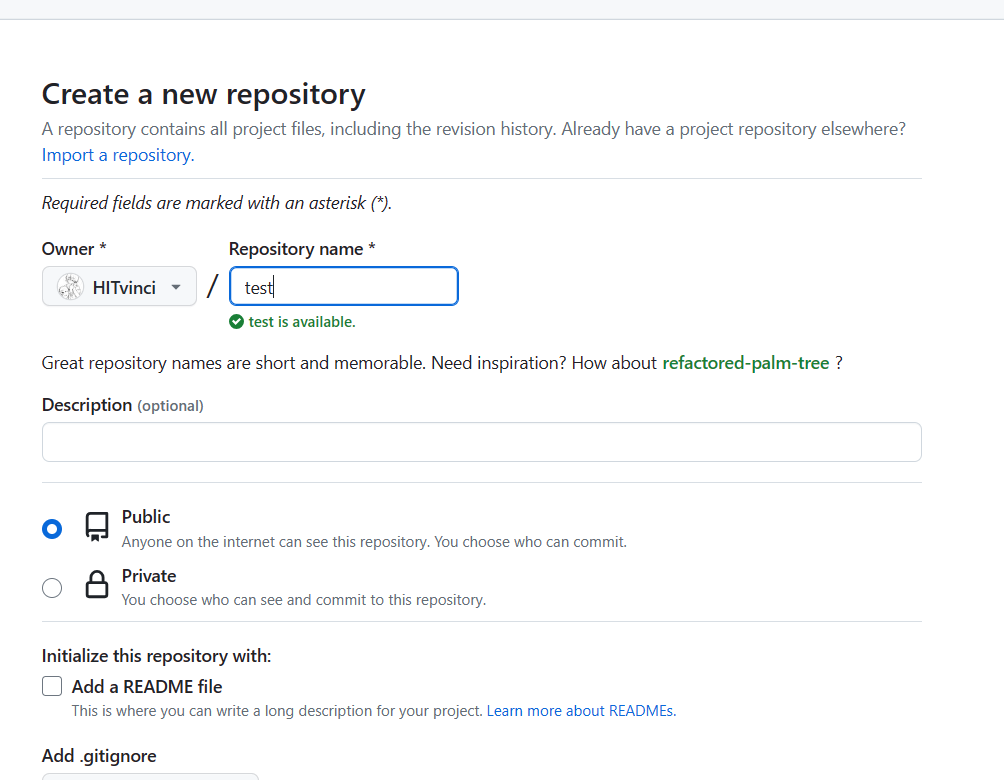Click the HITvinci avatar icon
Screen dimensions: 1004x780
point(70,286)
